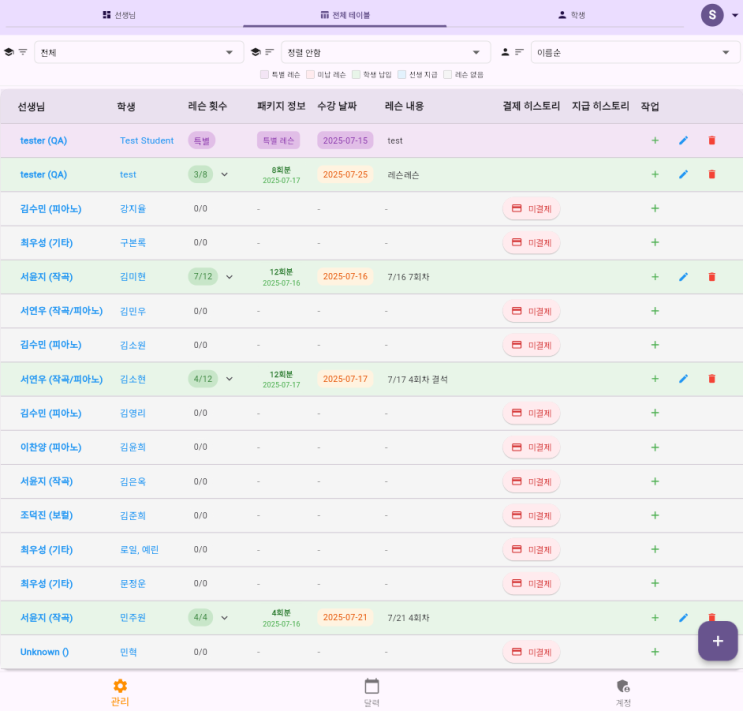Image resolution: width=743 pixels, height=711 pixels.
Task: Click 미결제 button for 로일, 예린
Action: (531, 549)
